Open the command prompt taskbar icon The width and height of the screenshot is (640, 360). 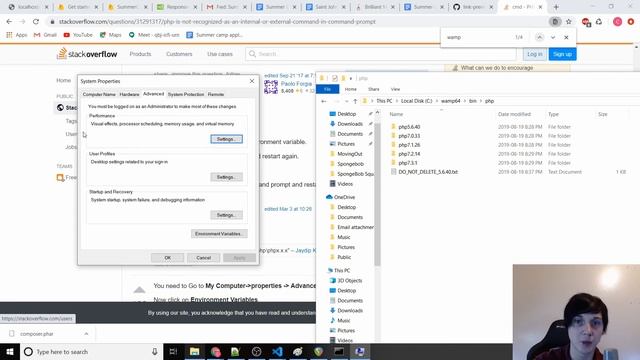pyautogui.click(x=339, y=351)
